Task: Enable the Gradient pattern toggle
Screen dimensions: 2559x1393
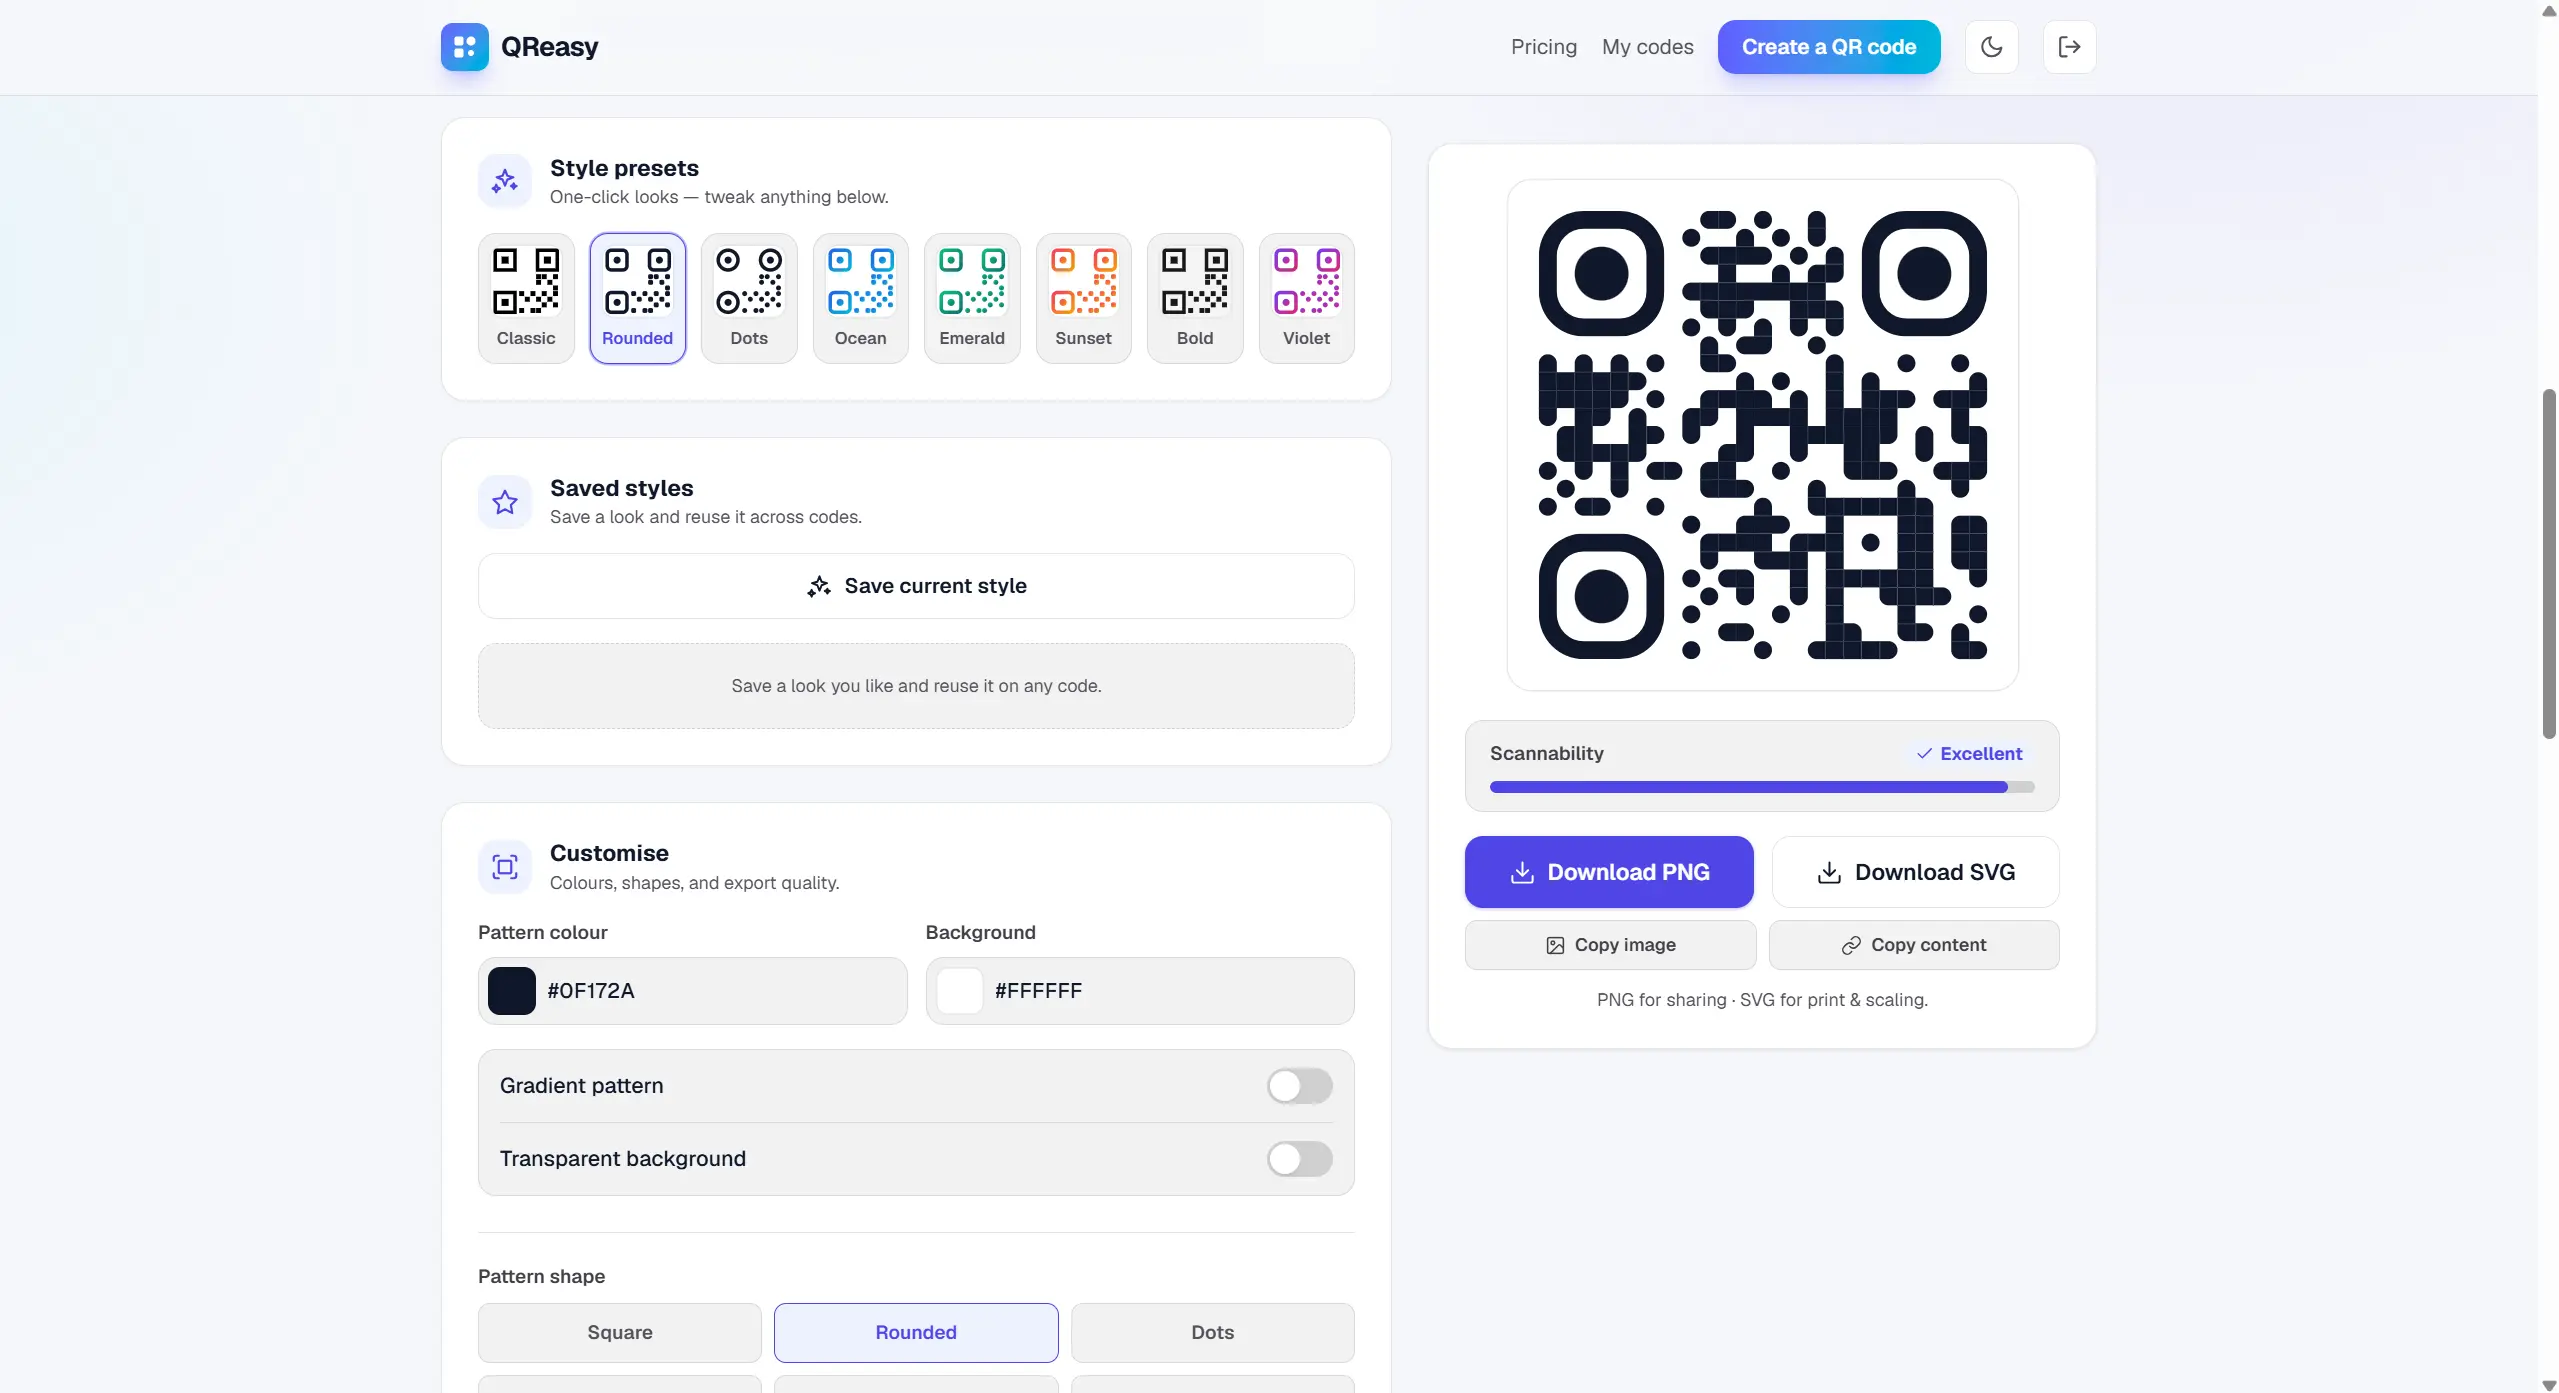Action: click(x=1299, y=1086)
